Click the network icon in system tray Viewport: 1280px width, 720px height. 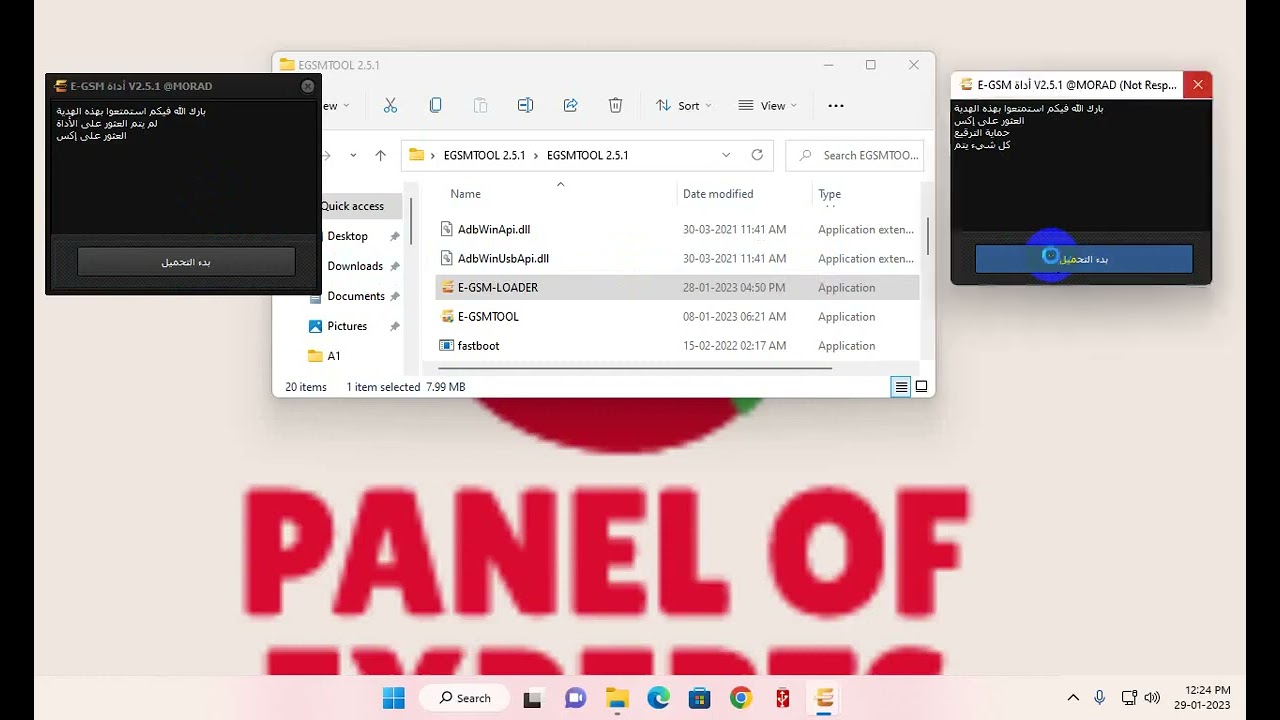1128,697
